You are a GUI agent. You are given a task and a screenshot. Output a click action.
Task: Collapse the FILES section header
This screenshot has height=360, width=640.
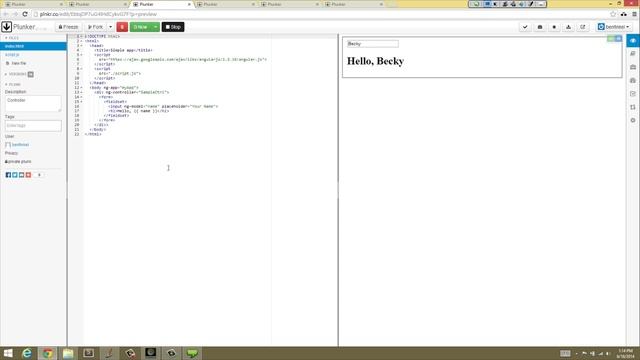point(12,38)
